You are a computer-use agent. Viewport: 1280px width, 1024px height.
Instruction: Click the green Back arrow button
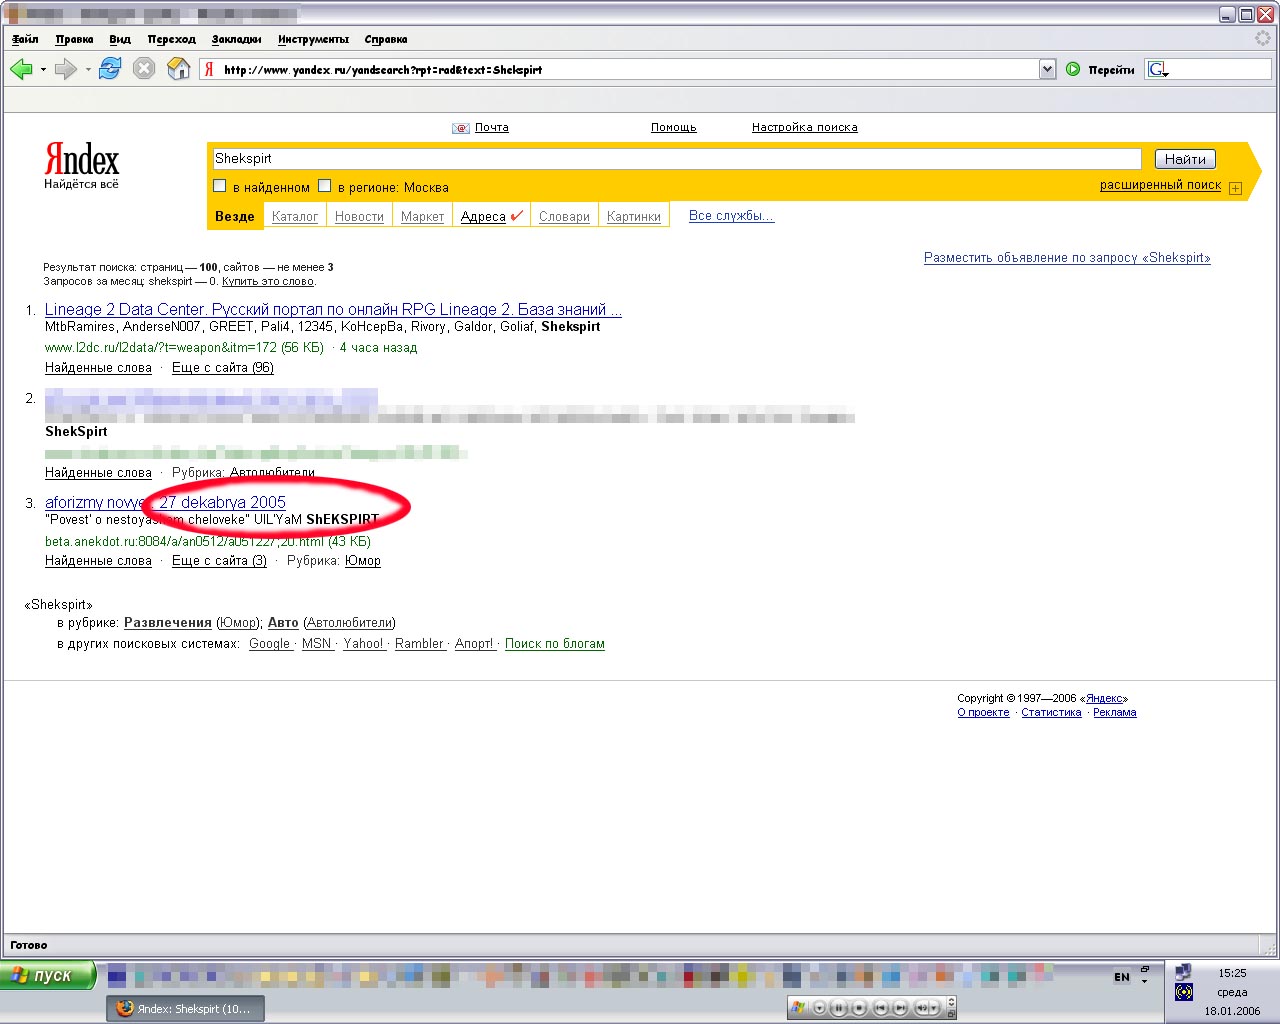point(20,69)
